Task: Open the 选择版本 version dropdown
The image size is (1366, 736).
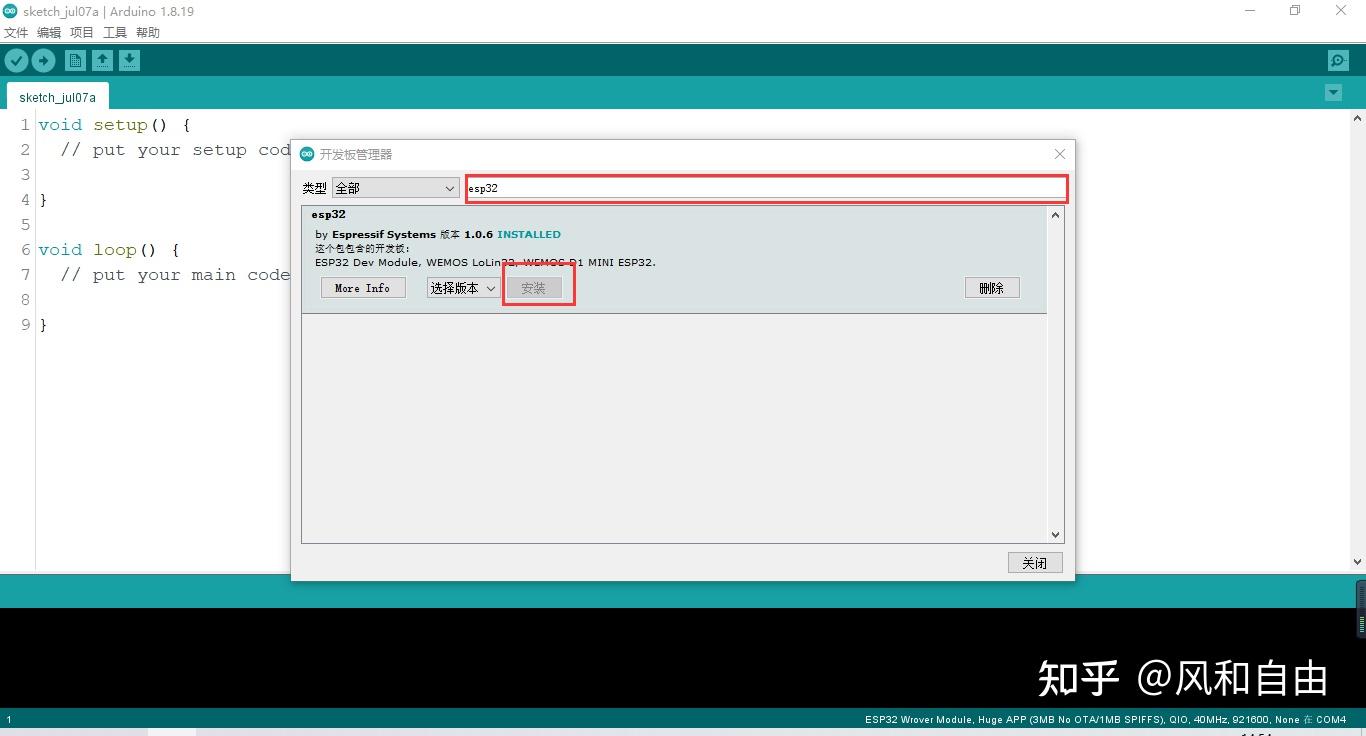Action: pyautogui.click(x=462, y=288)
